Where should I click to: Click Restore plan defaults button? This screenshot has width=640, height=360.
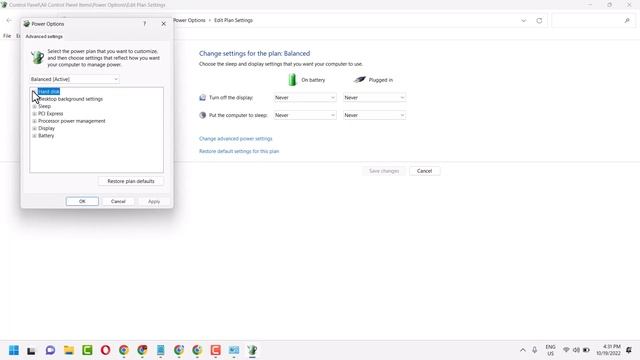click(131, 181)
